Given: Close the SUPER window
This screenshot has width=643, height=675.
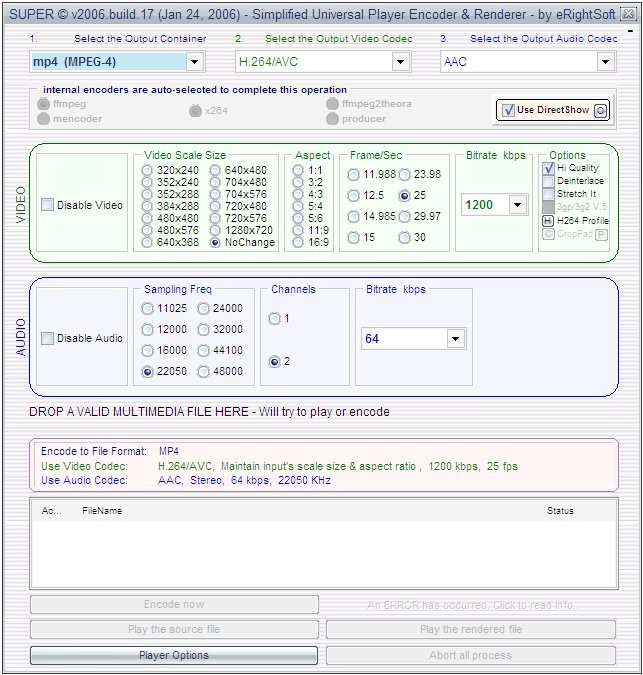Looking at the screenshot, I should point(628,14).
